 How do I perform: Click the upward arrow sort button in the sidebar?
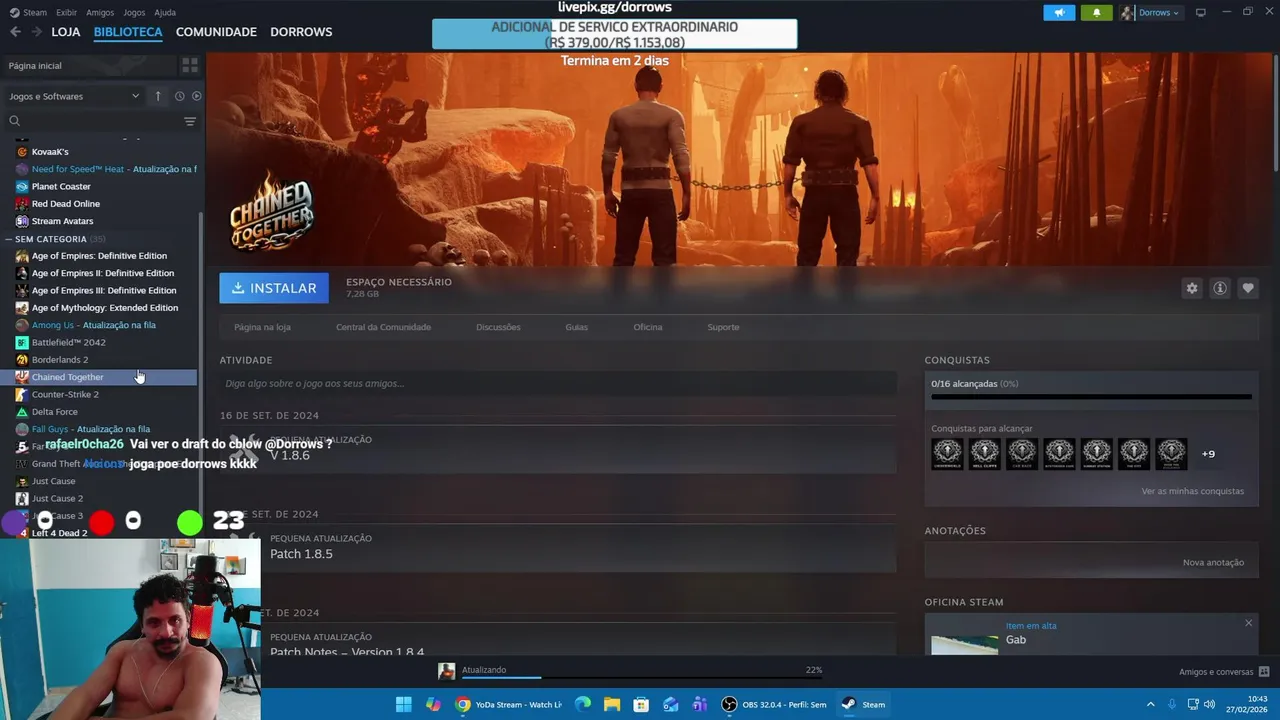pos(157,96)
